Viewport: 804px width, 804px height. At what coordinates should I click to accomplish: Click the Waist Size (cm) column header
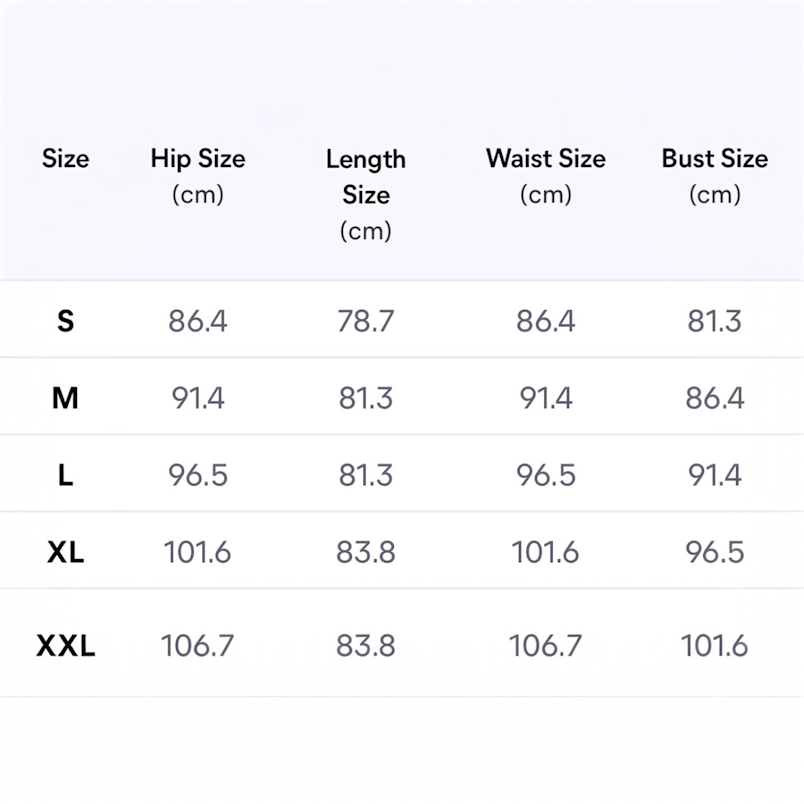pyautogui.click(x=545, y=175)
